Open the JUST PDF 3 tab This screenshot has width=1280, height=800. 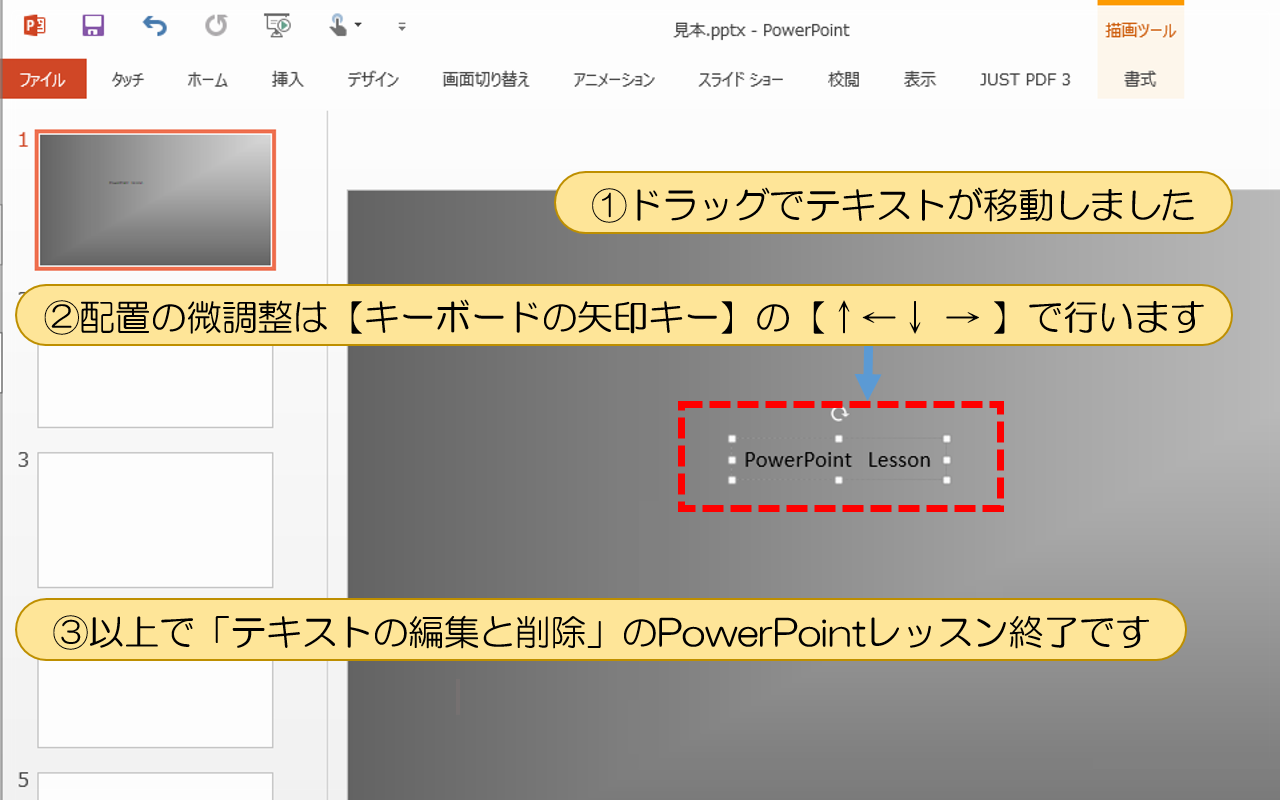(1025, 80)
